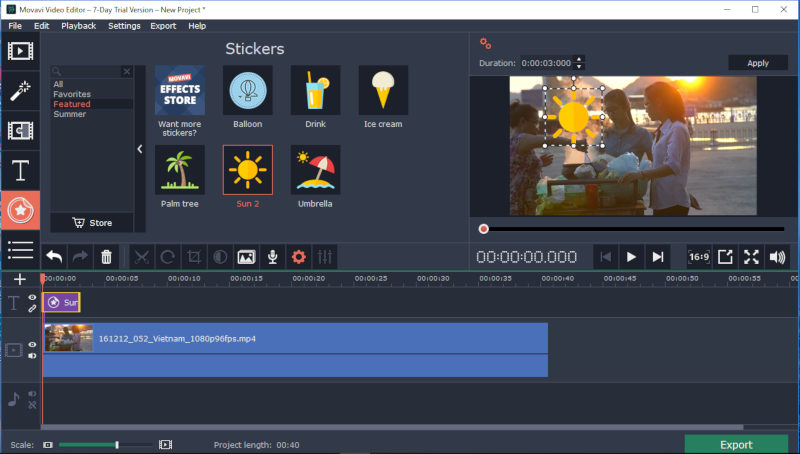This screenshot has height=454, width=800.
Task: Open the image overlay wizard icon
Action: (246, 257)
